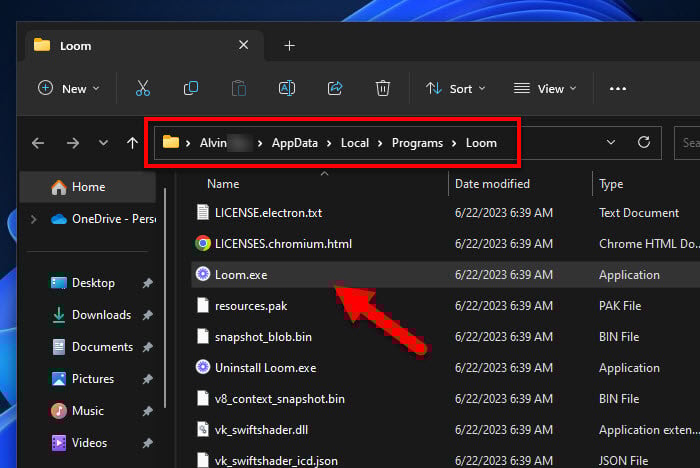Select Loom.exe file name text
700x468 pixels.
click(x=241, y=275)
